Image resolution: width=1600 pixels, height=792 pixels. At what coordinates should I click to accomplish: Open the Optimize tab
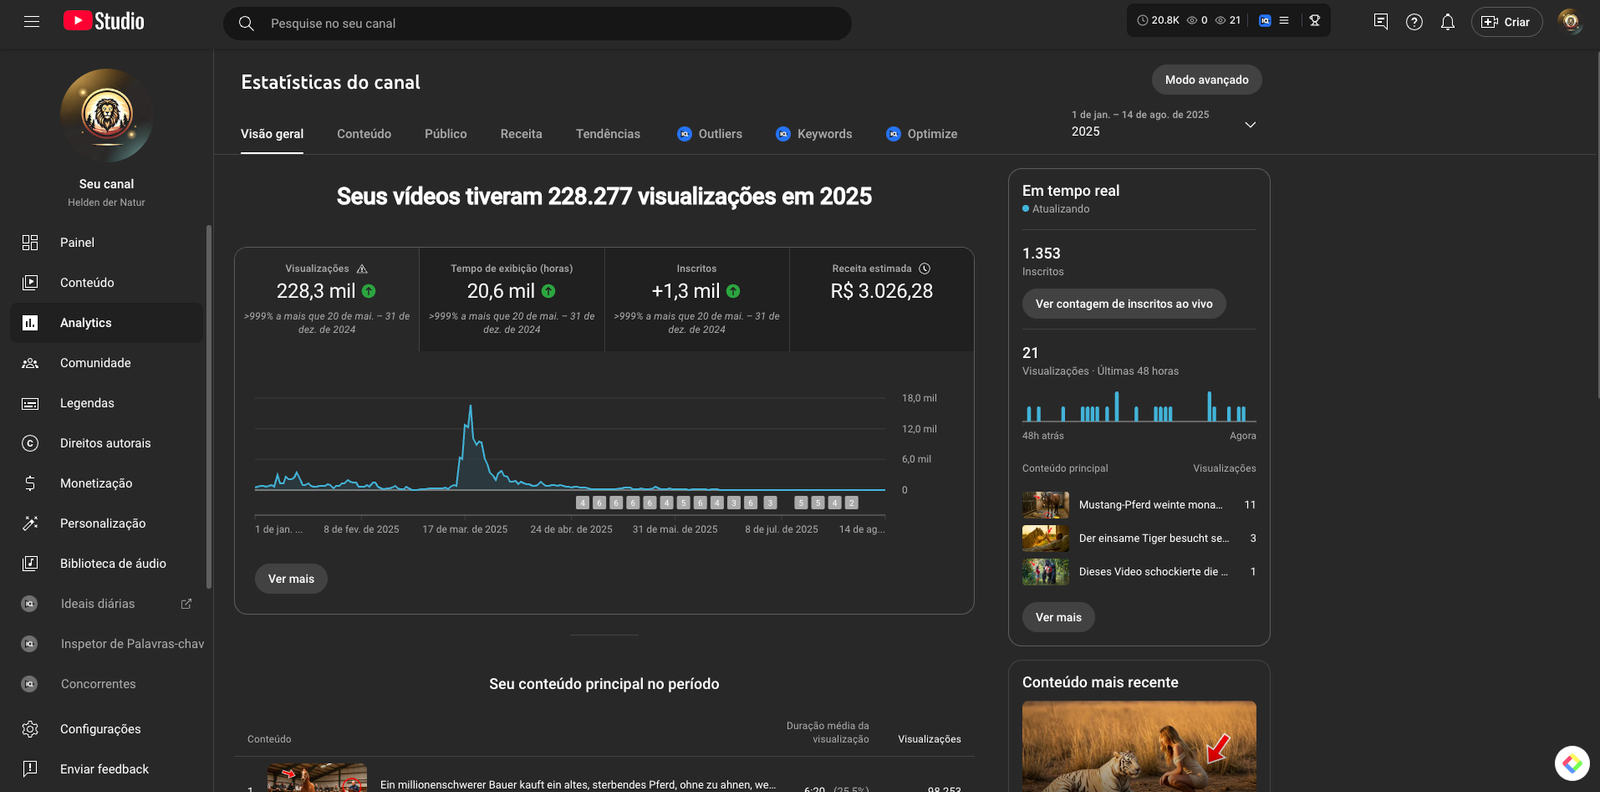(921, 134)
